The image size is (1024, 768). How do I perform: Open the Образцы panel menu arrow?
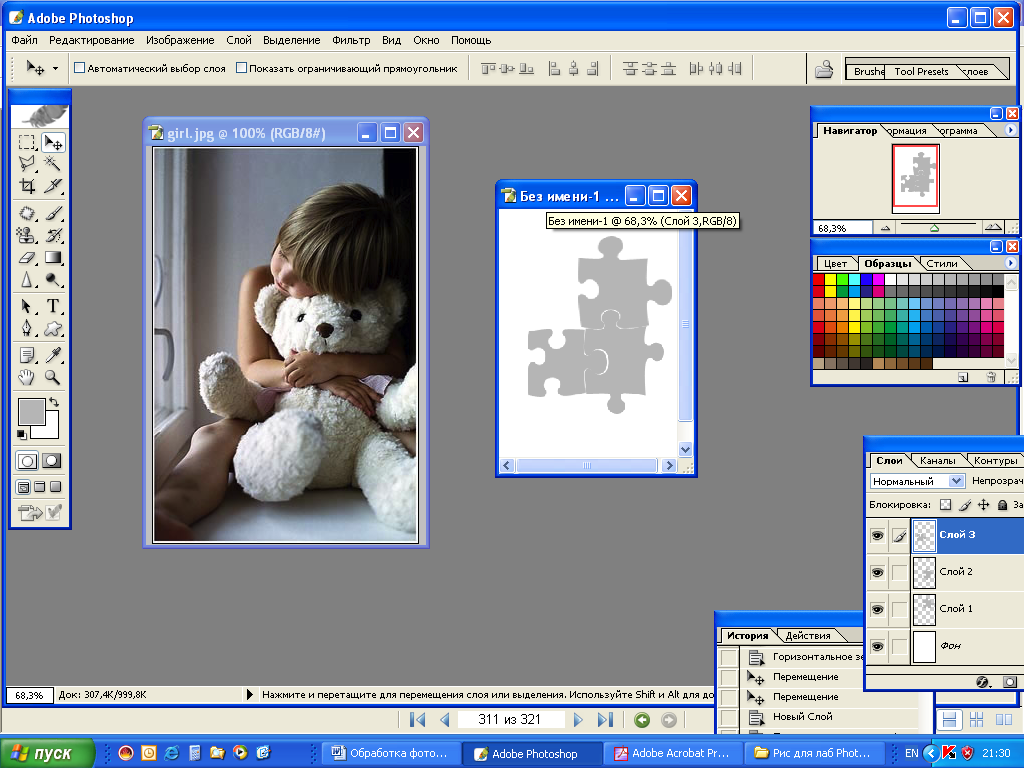1010,263
